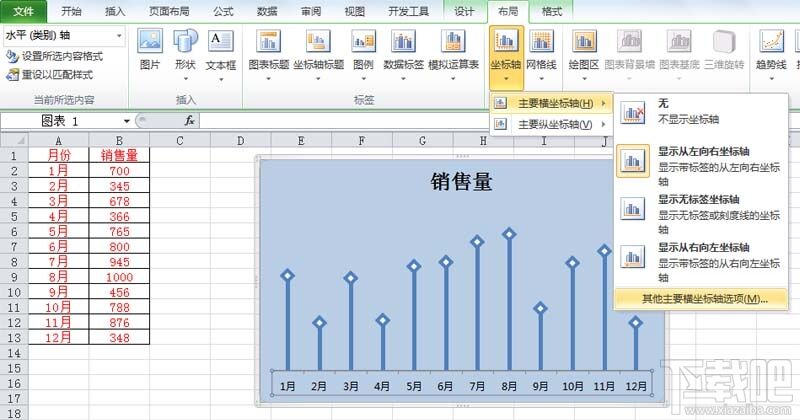Select row 15 header
Screen dimensions: 800x420
(x=14, y=368)
